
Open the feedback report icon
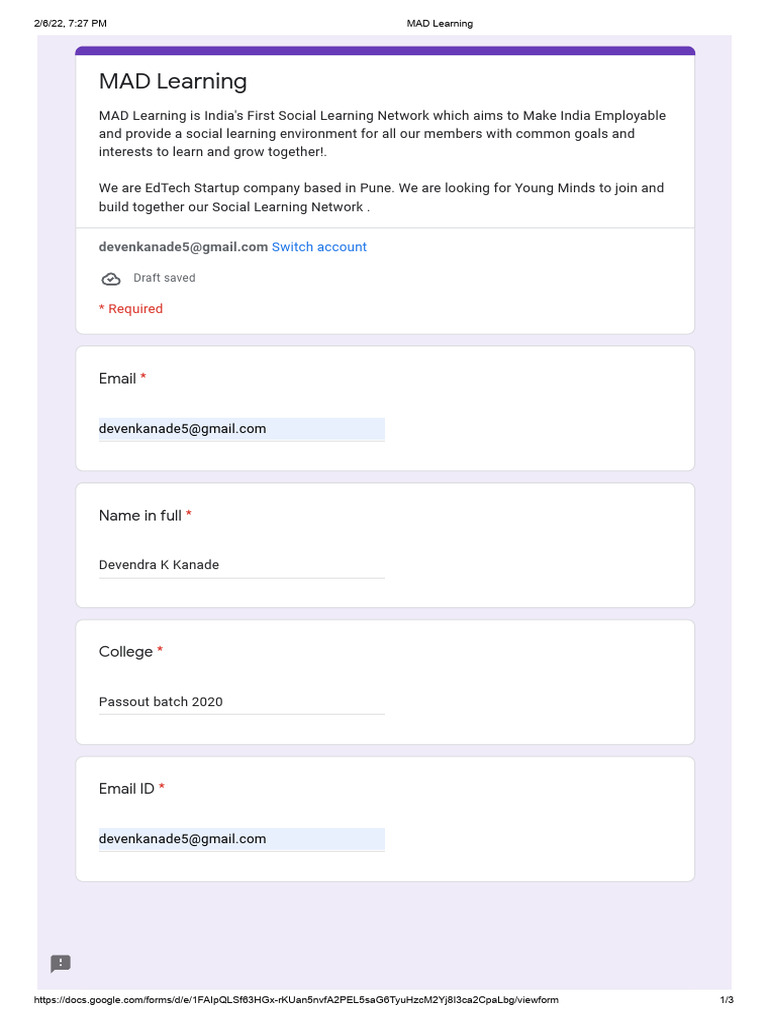[x=61, y=964]
